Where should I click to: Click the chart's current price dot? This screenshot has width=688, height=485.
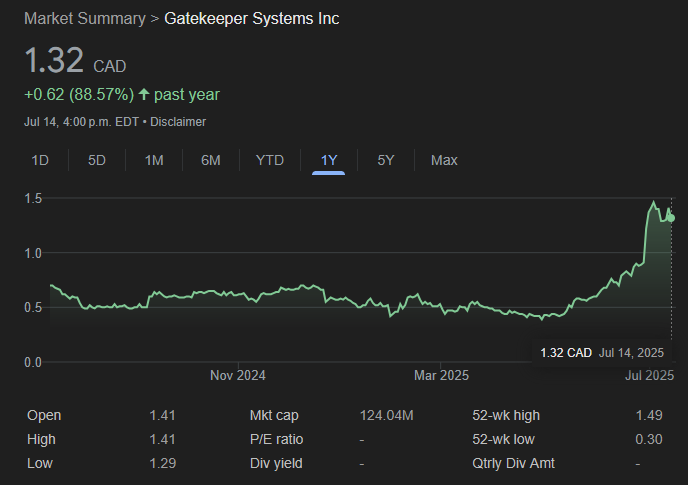(671, 218)
